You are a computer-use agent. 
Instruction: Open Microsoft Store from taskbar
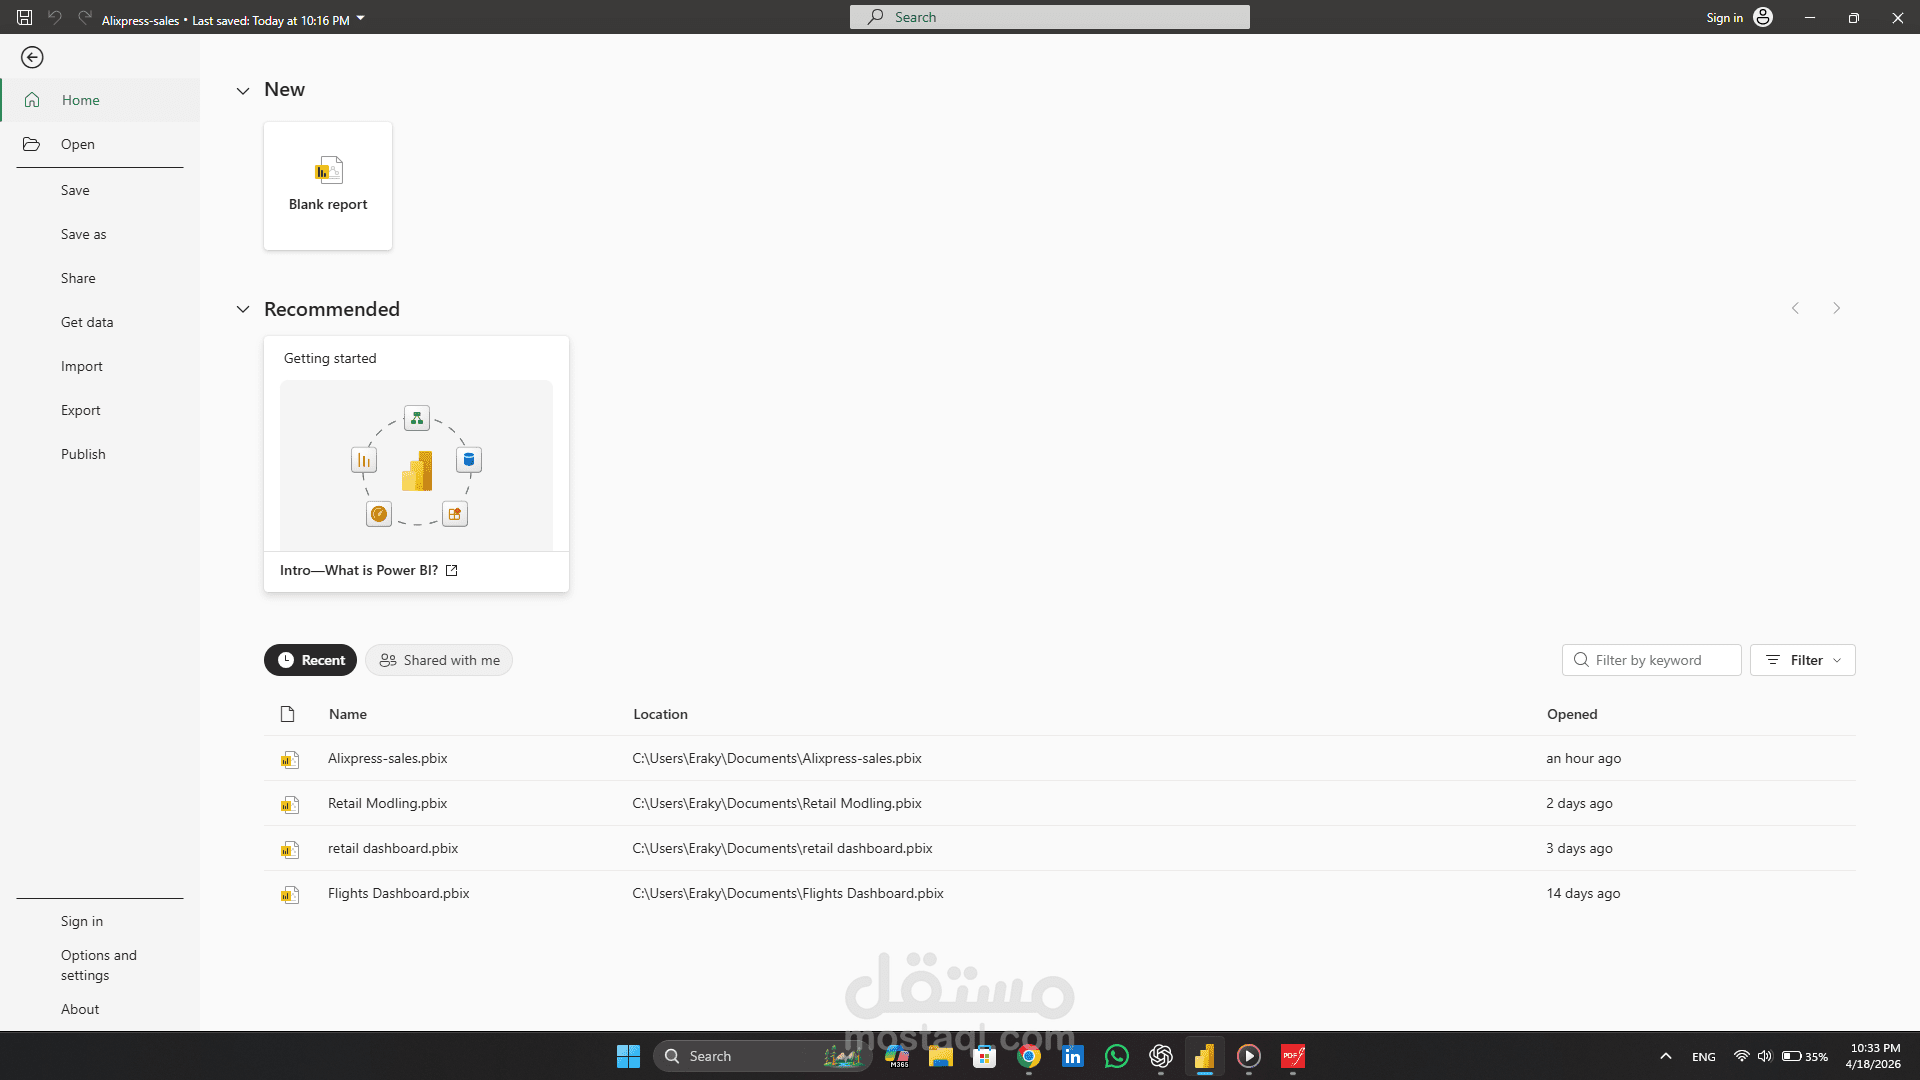point(984,1056)
